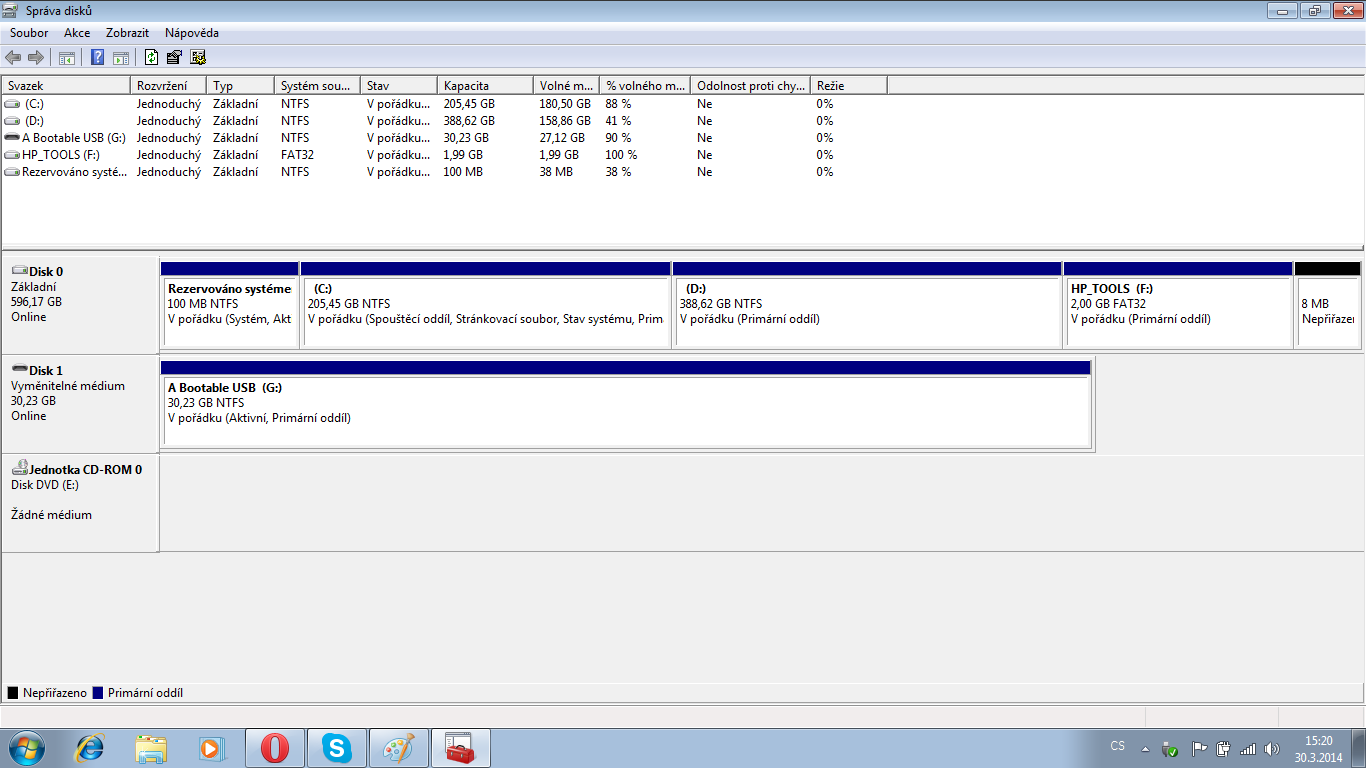This screenshot has width=1366, height=768.
Task: Click the Refresh toolbar icon
Action: 152,57
